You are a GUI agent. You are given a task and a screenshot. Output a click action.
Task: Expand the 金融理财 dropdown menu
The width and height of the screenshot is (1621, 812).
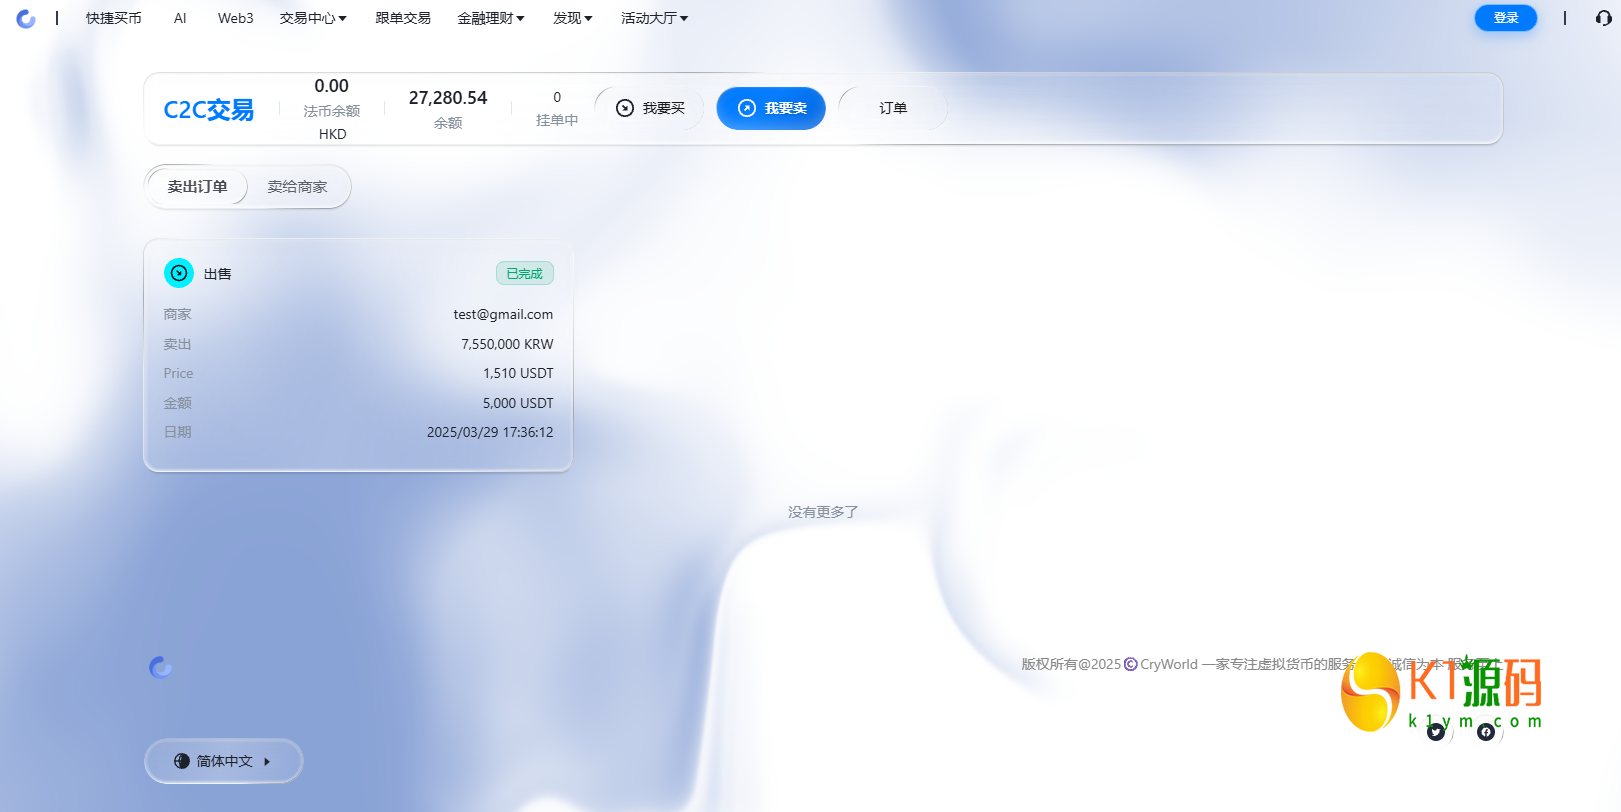491,18
